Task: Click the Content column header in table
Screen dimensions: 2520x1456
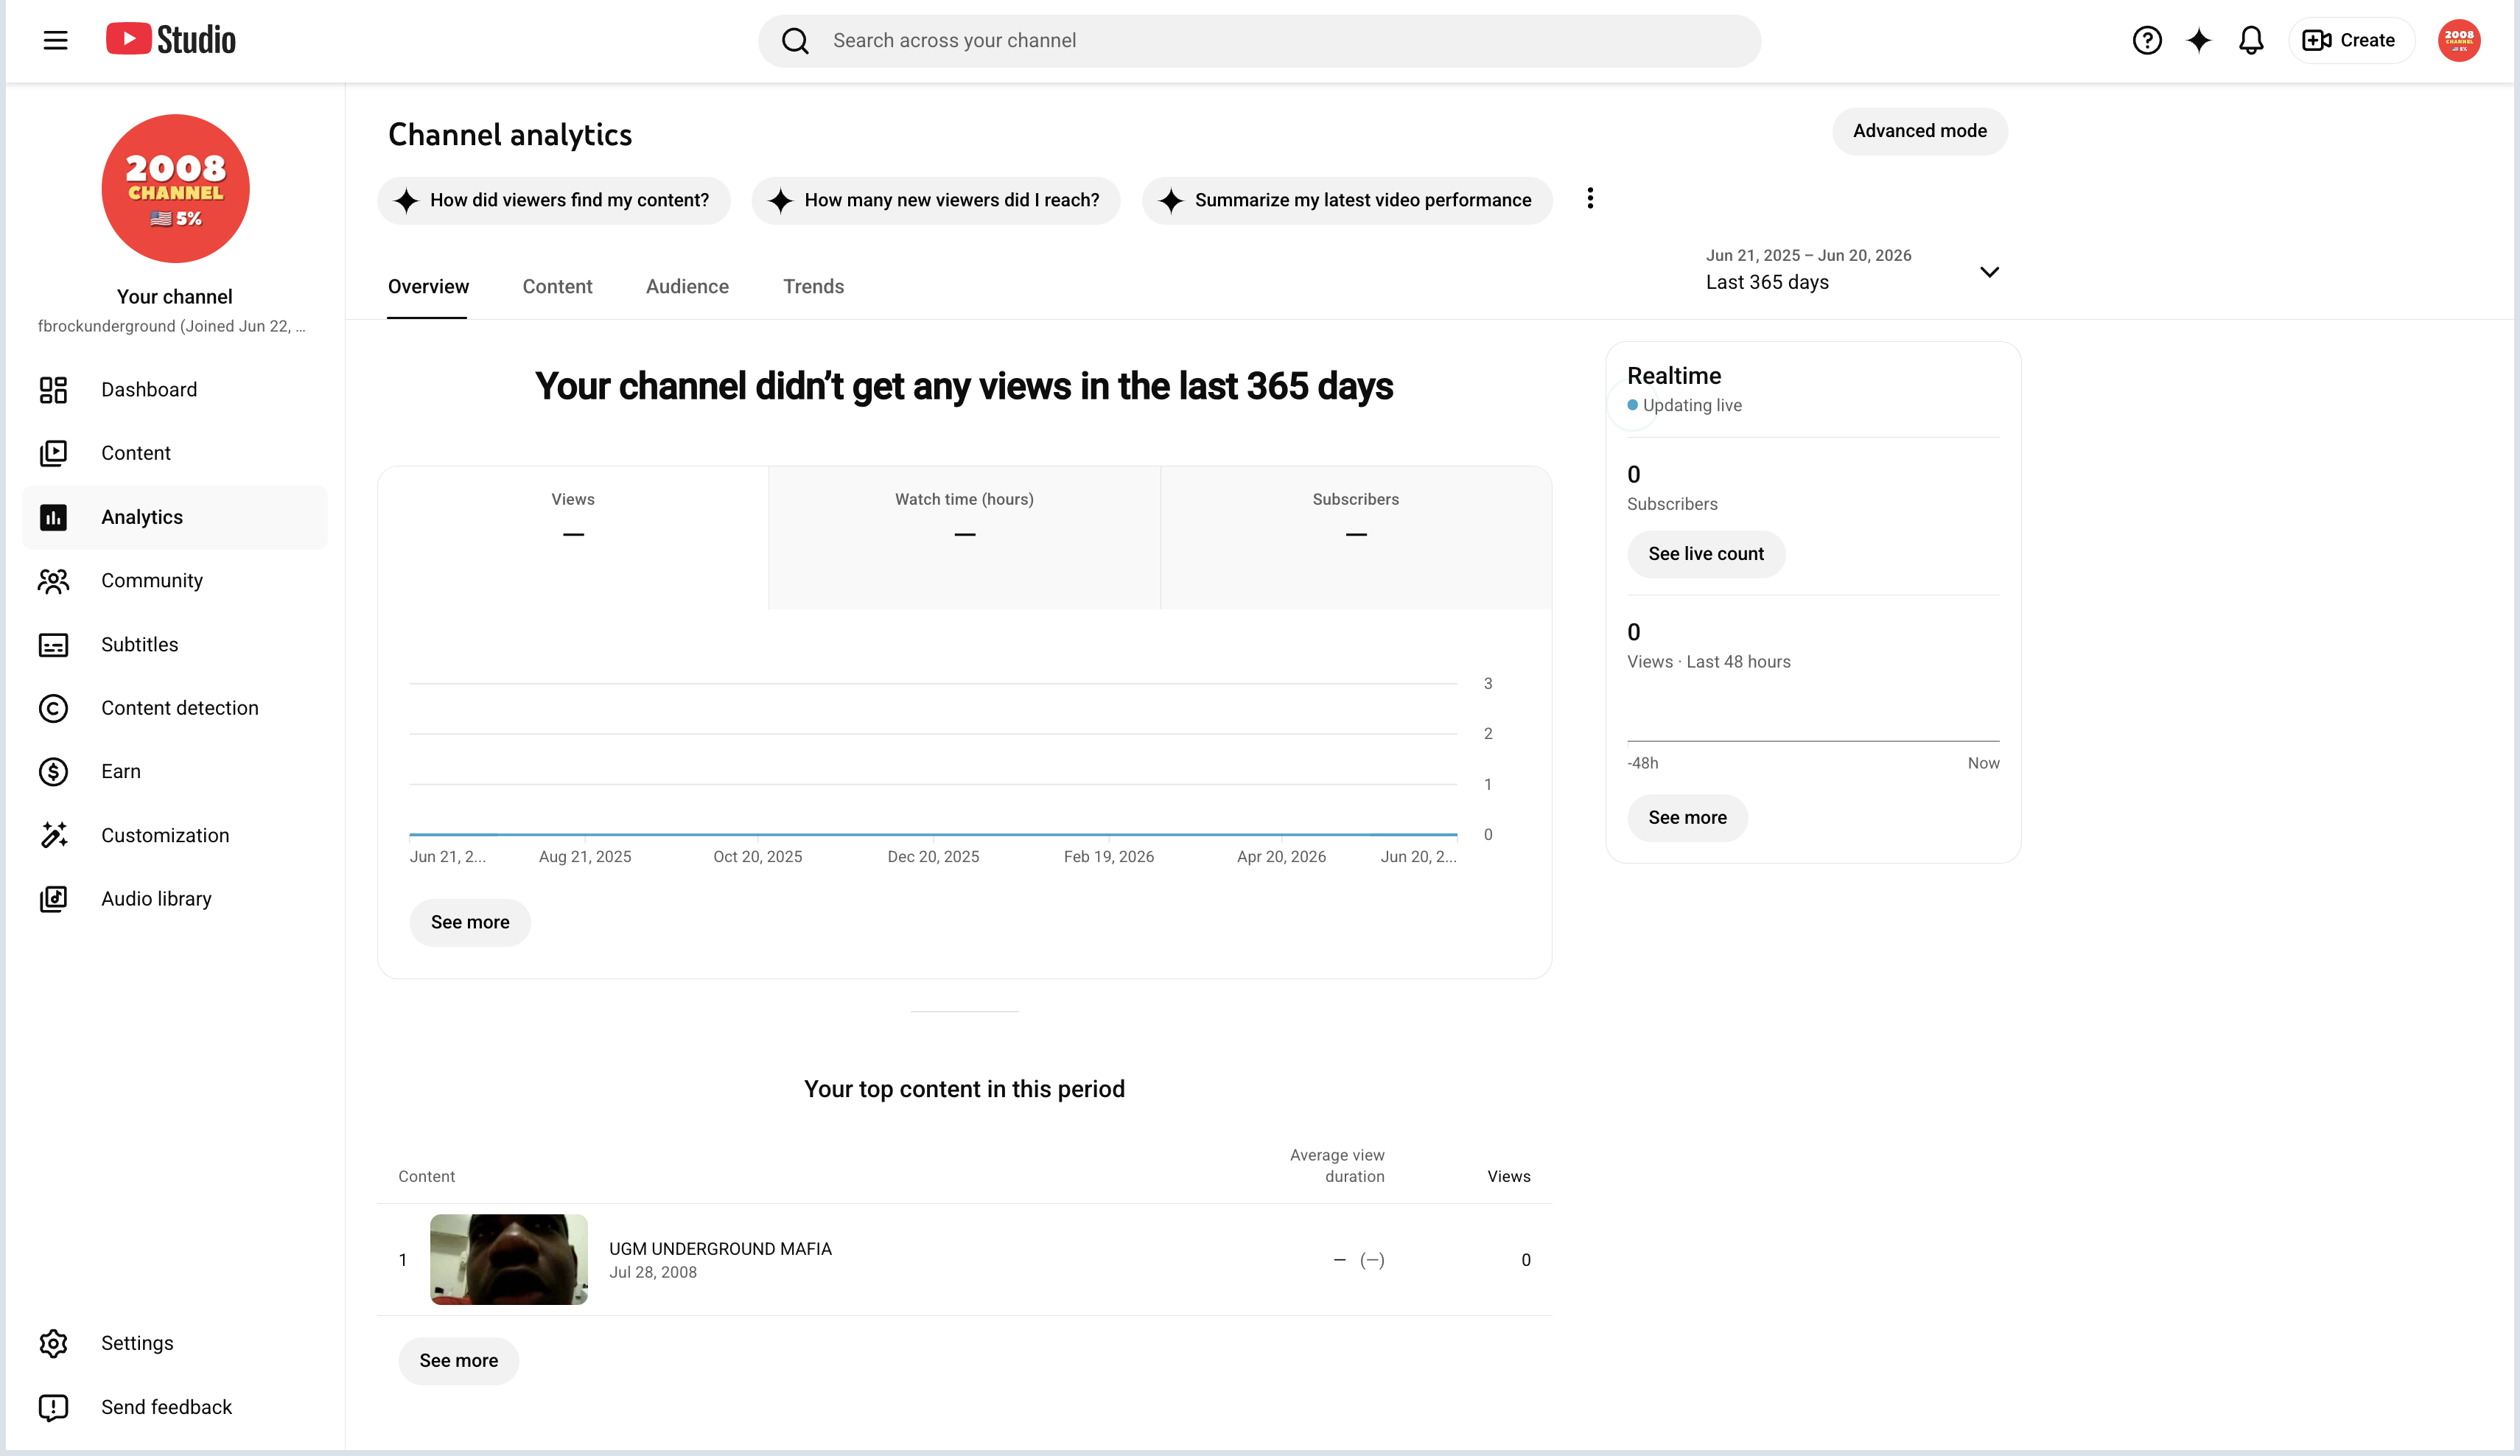Action: (426, 1177)
